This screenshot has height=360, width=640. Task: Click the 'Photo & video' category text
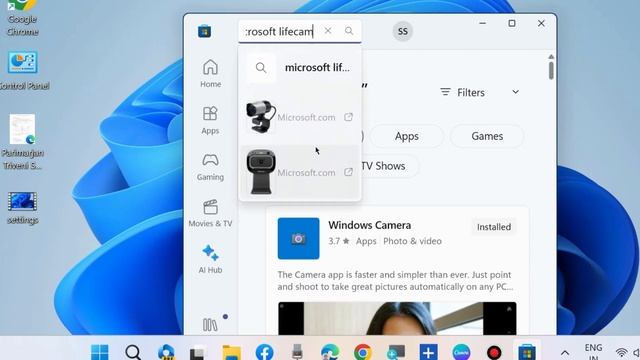click(x=412, y=241)
